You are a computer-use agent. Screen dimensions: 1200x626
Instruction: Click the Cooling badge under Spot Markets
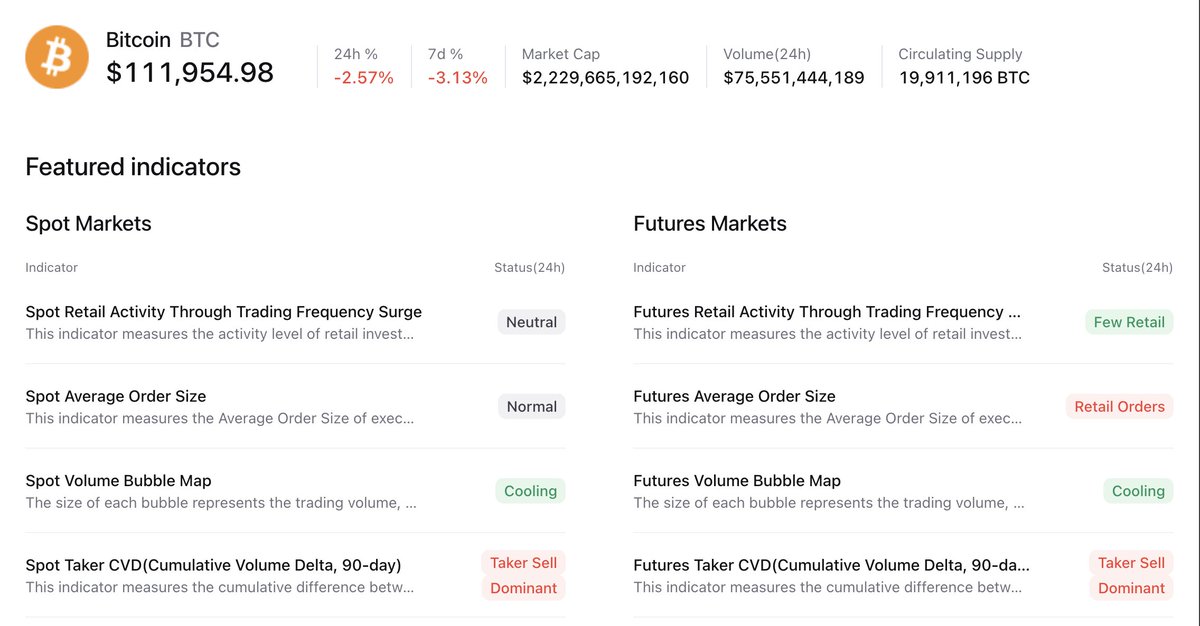pyautogui.click(x=530, y=491)
